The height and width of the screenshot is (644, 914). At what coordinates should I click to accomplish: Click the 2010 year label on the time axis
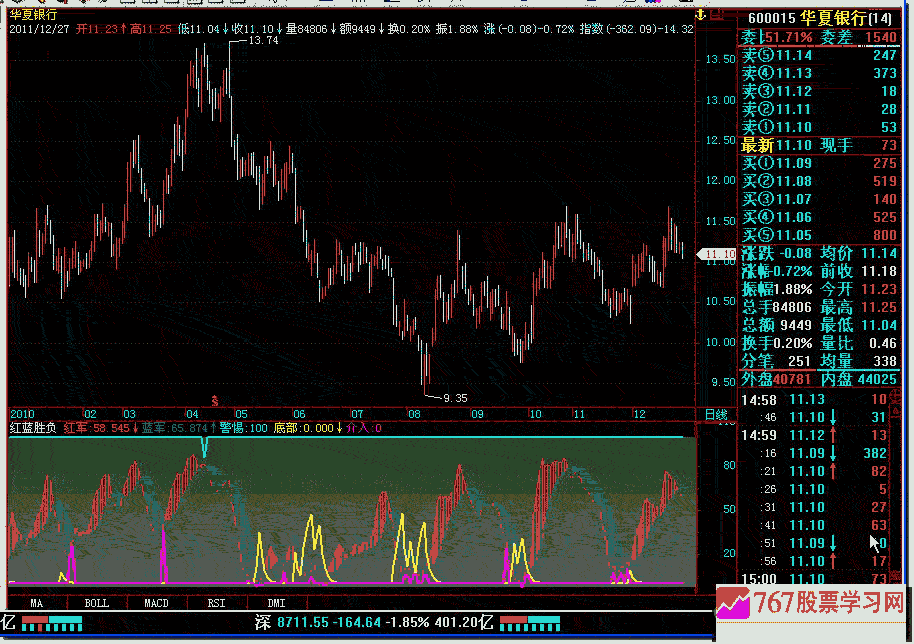click(x=22, y=414)
